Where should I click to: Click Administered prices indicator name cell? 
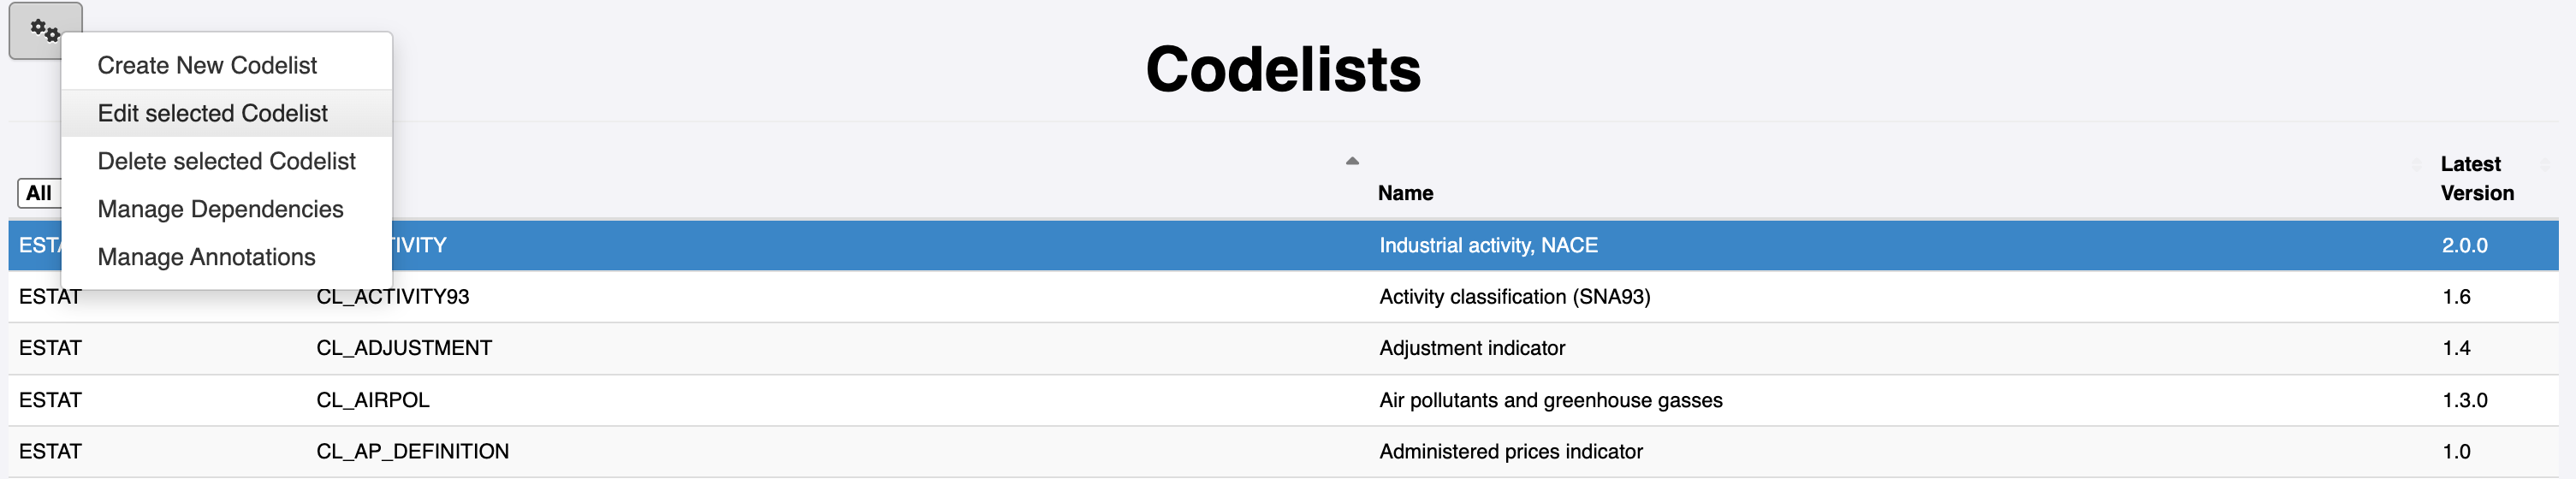1510,451
